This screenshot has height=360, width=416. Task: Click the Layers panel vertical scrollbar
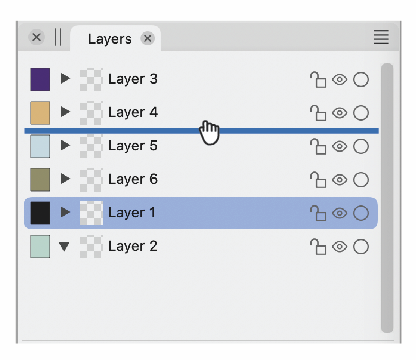pyautogui.click(x=387, y=198)
